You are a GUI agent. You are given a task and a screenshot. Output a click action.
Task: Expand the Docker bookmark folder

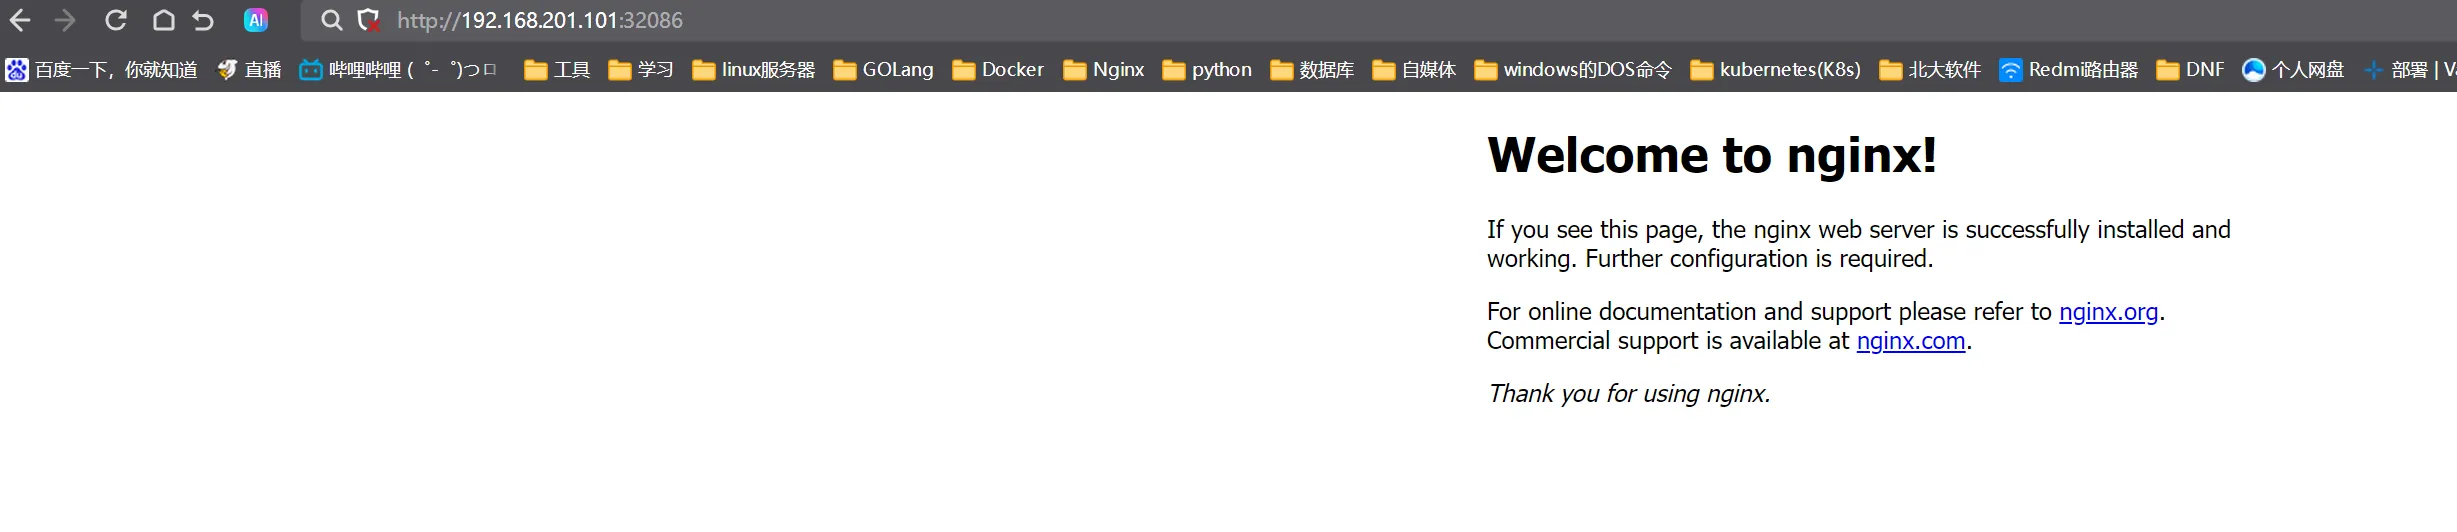click(998, 70)
